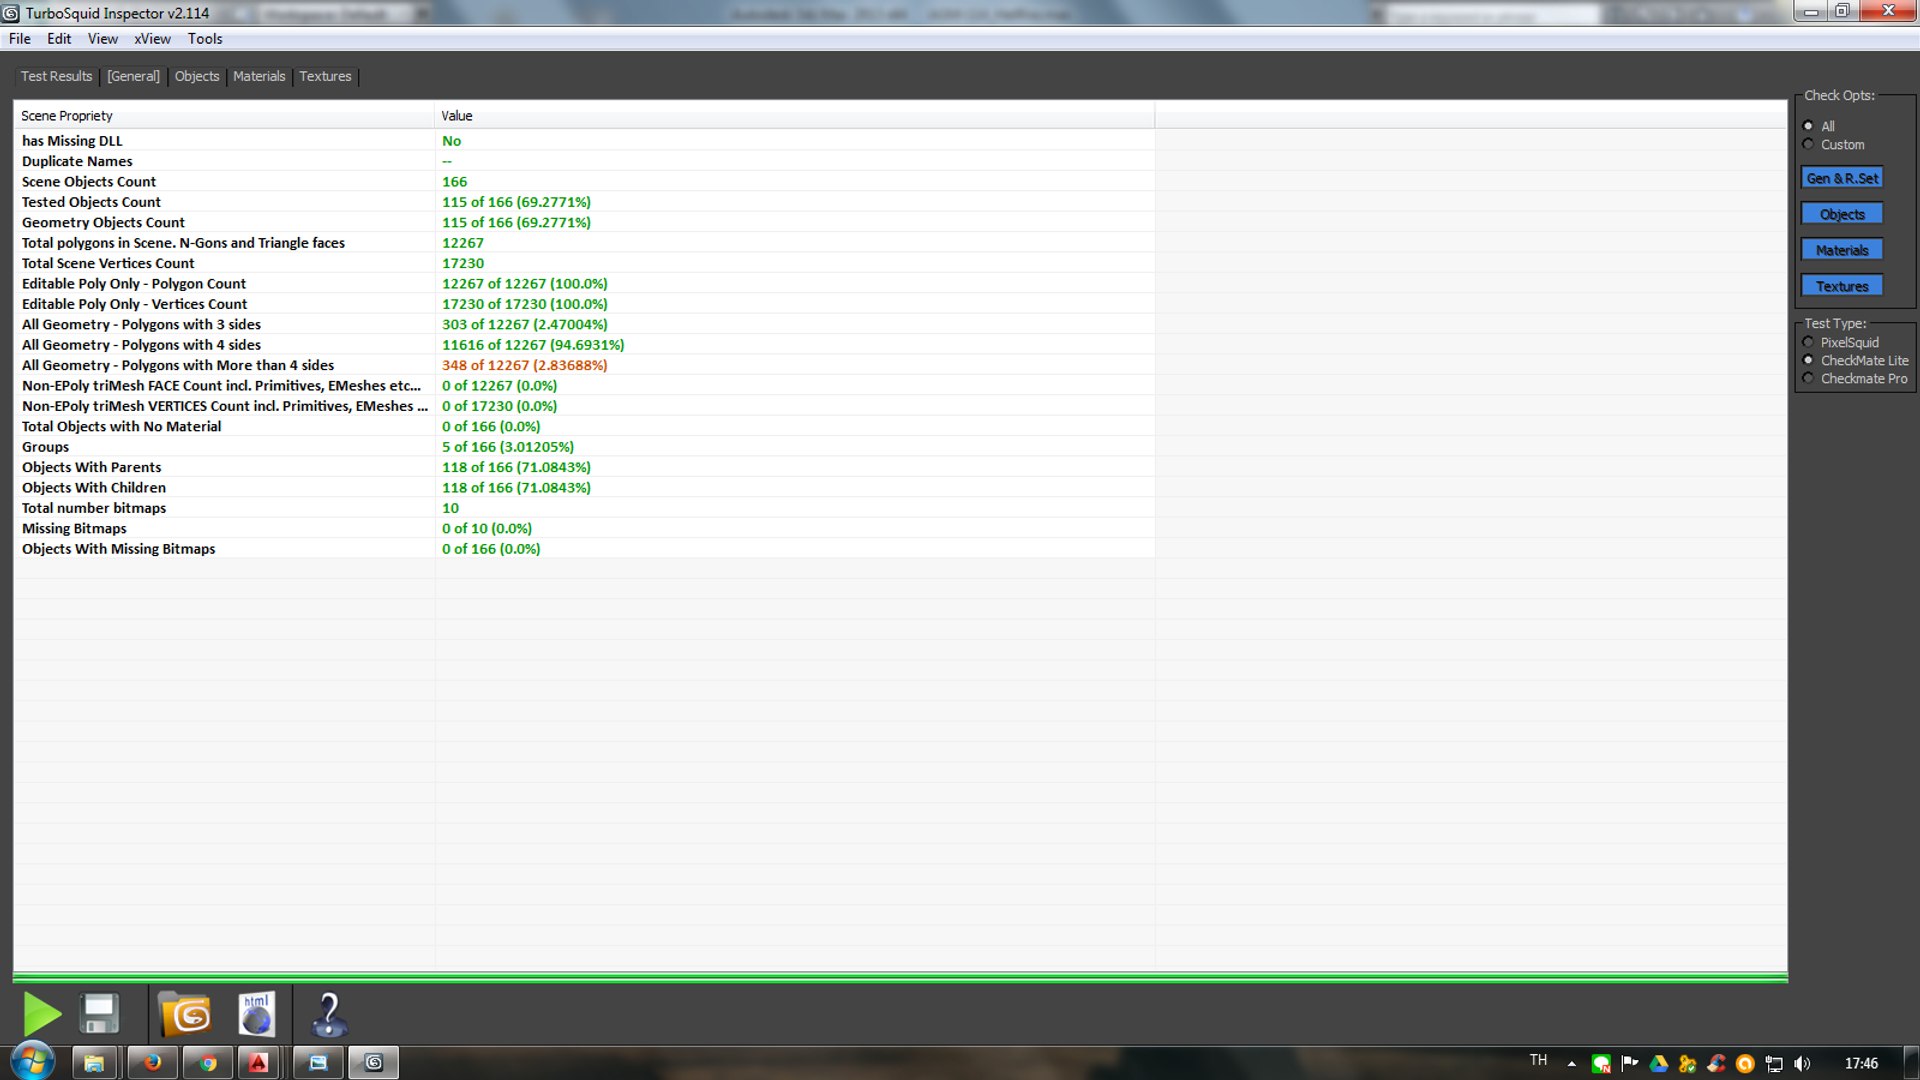Open Windows Start orb
This screenshot has width=1920, height=1080.
(x=32, y=1062)
